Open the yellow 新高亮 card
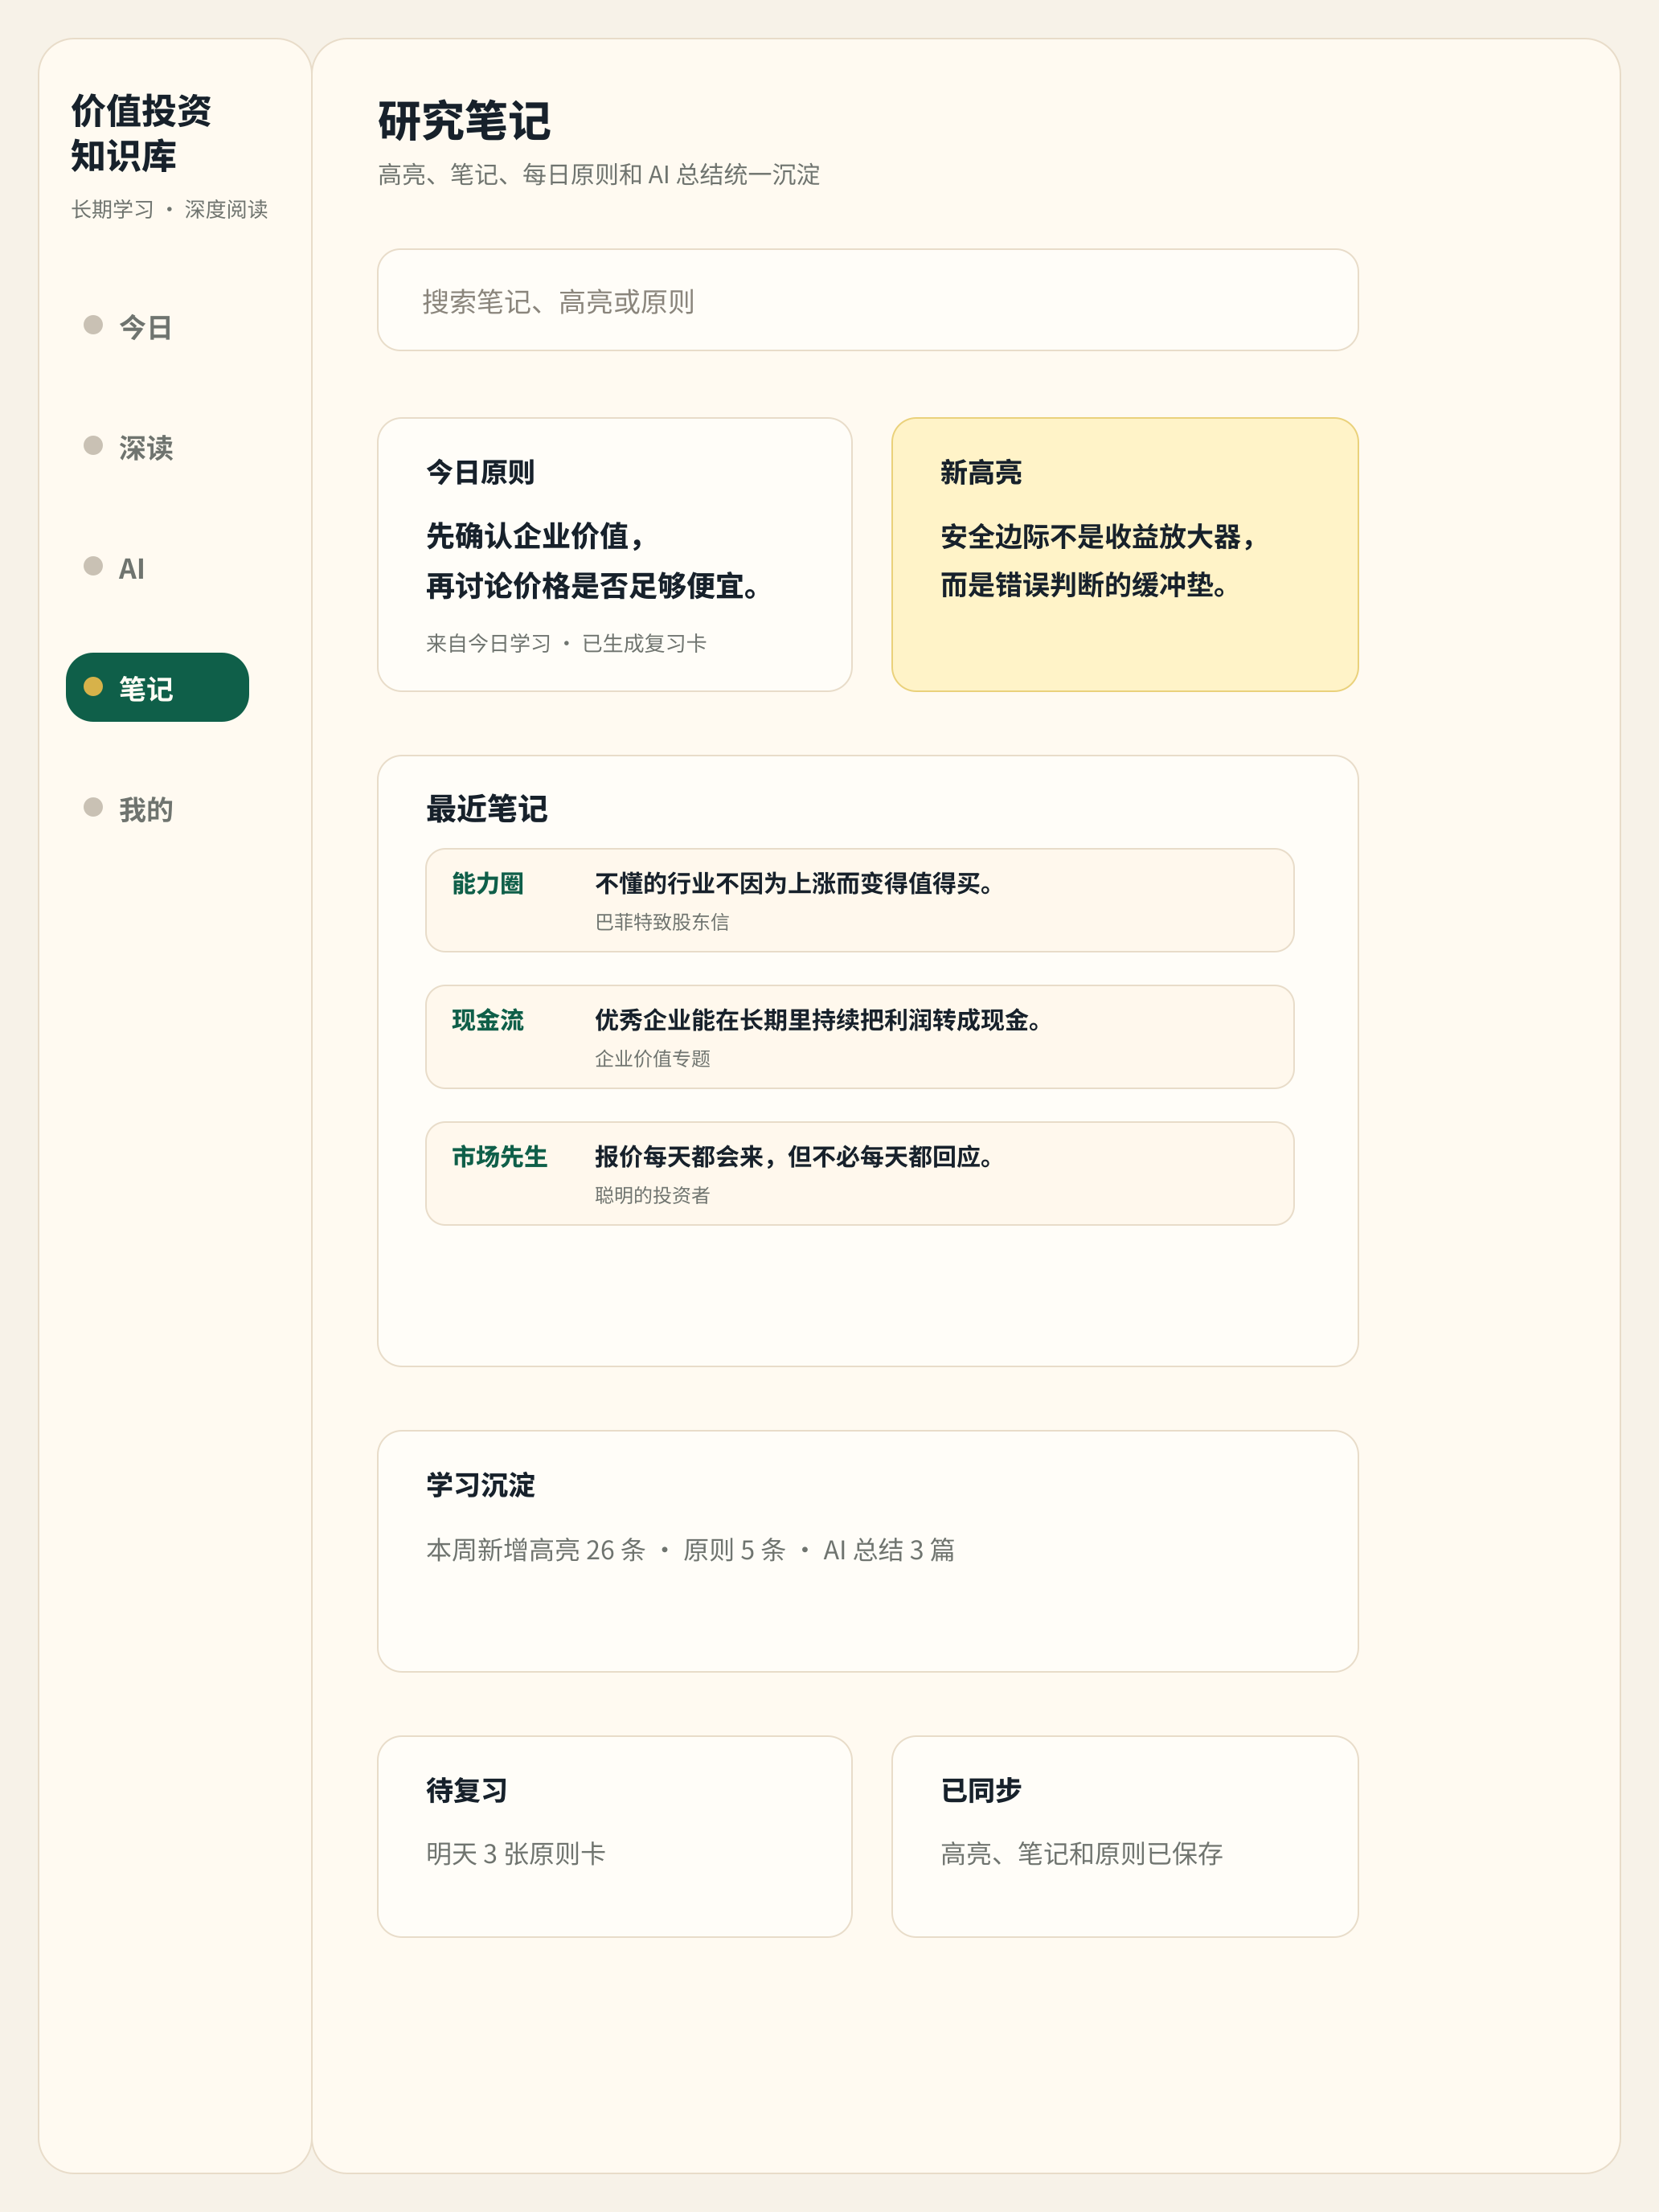The height and width of the screenshot is (2212, 1659). click(1124, 555)
